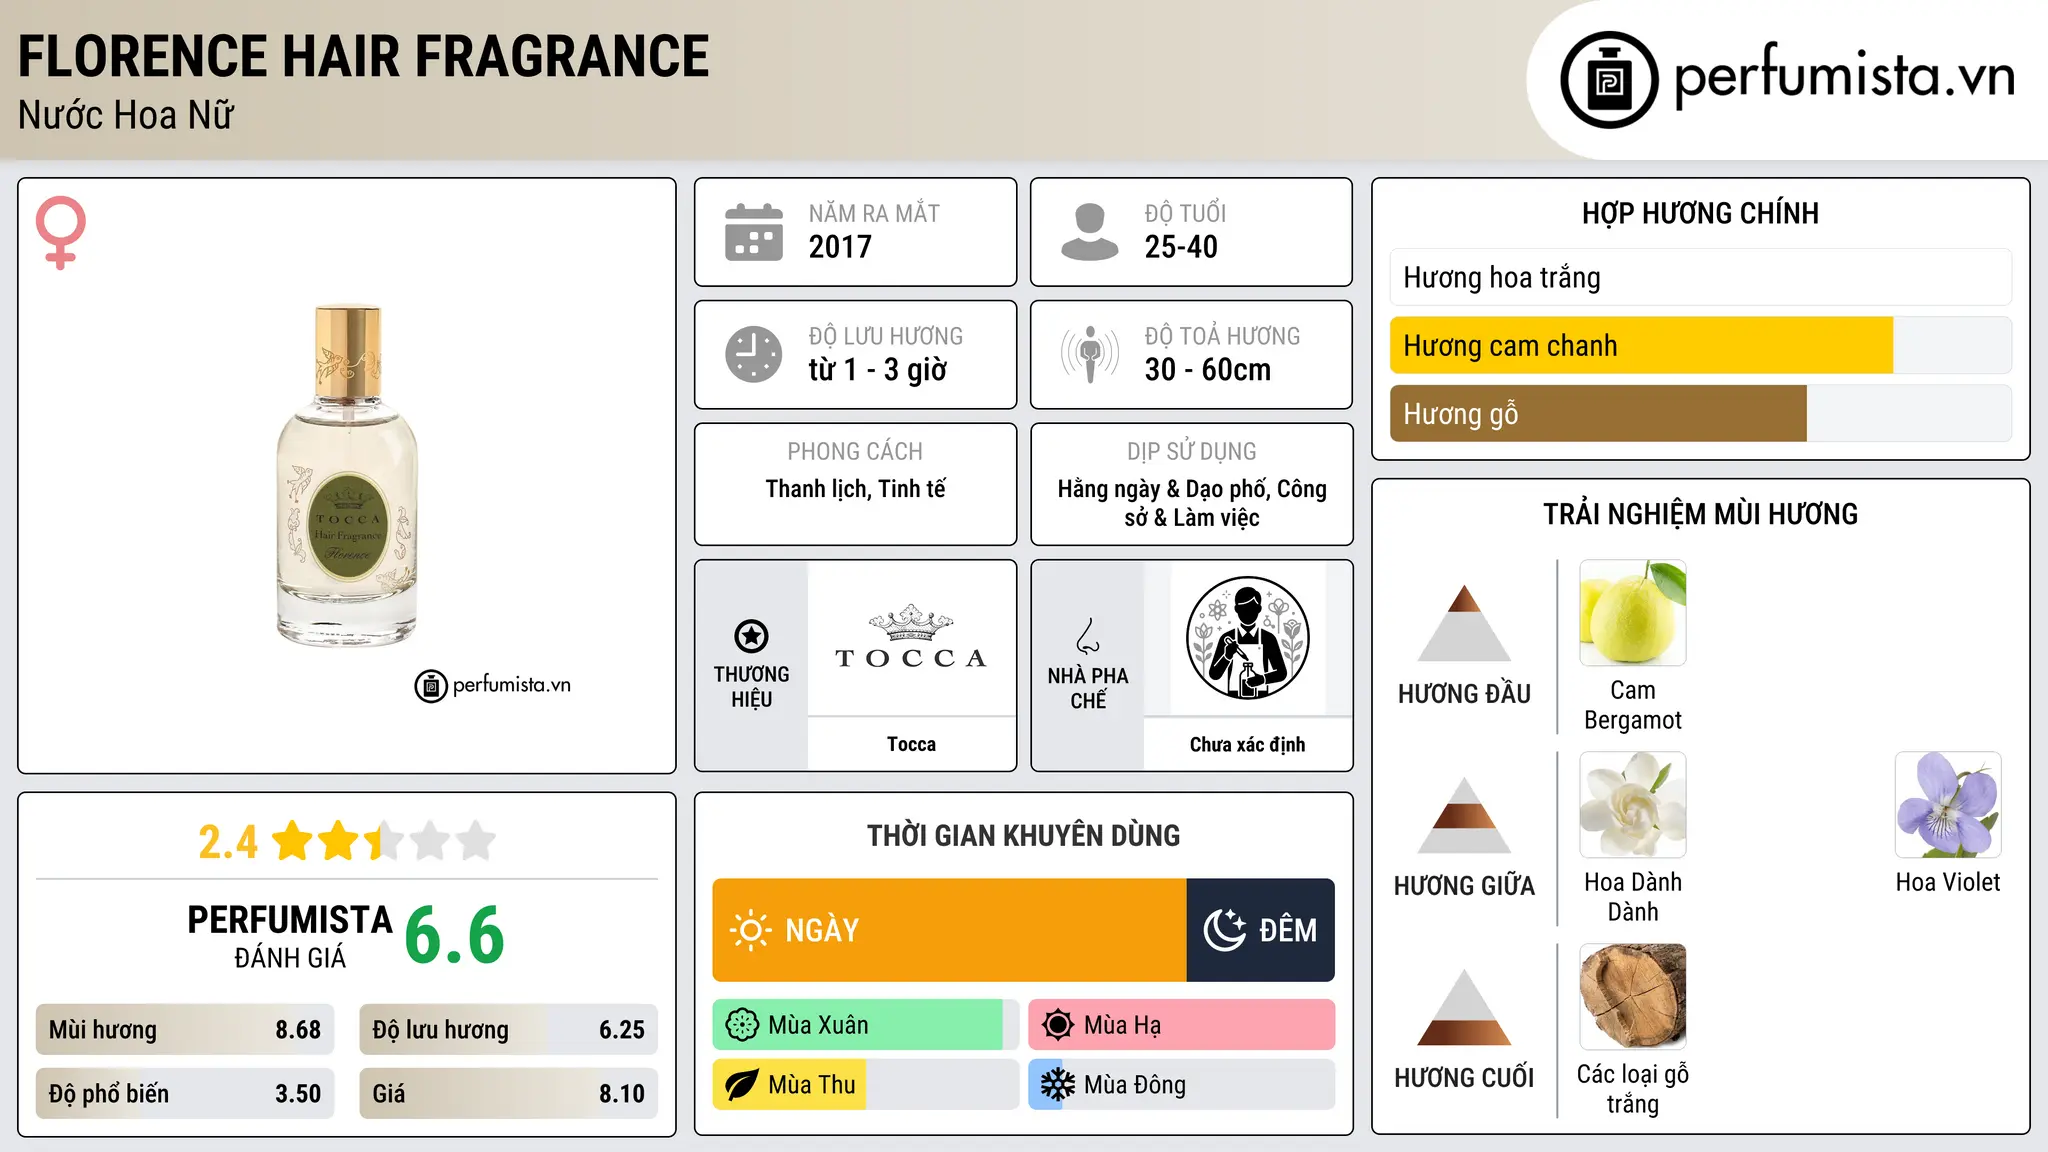The image size is (2048, 1152).
Task: Click the autumn leaf icon beside Mùa Thu
Action: [x=742, y=1085]
